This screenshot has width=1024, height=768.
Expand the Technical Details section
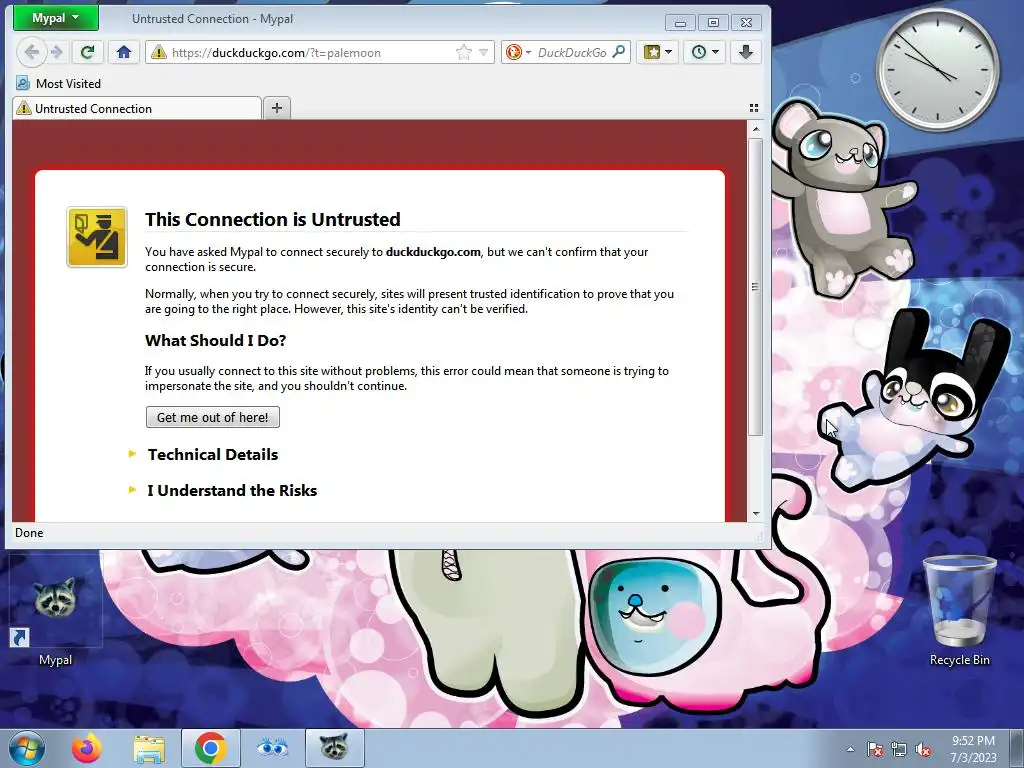click(212, 455)
